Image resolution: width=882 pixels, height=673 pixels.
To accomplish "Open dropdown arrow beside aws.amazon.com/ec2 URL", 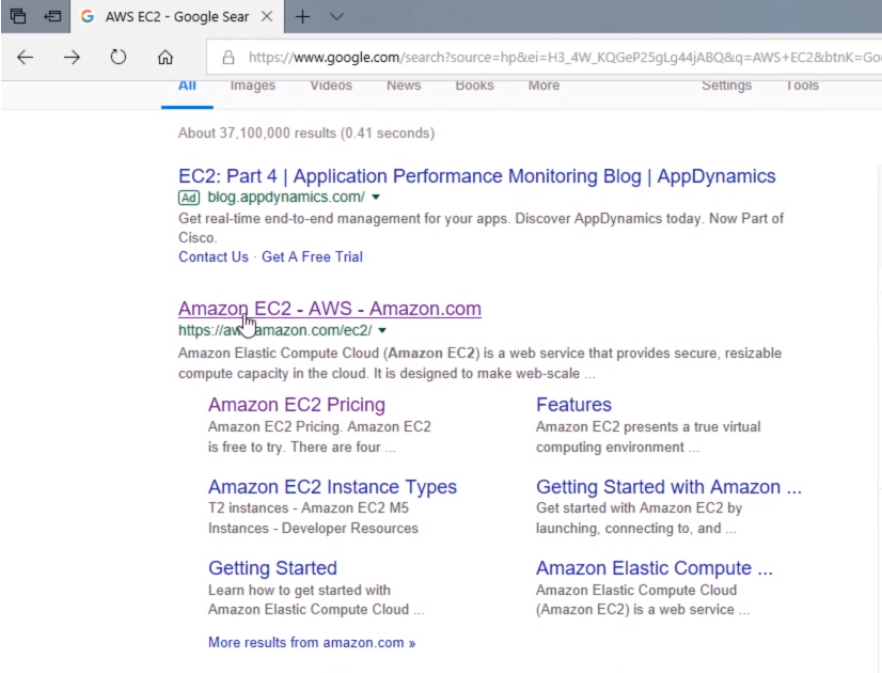I will coord(383,331).
